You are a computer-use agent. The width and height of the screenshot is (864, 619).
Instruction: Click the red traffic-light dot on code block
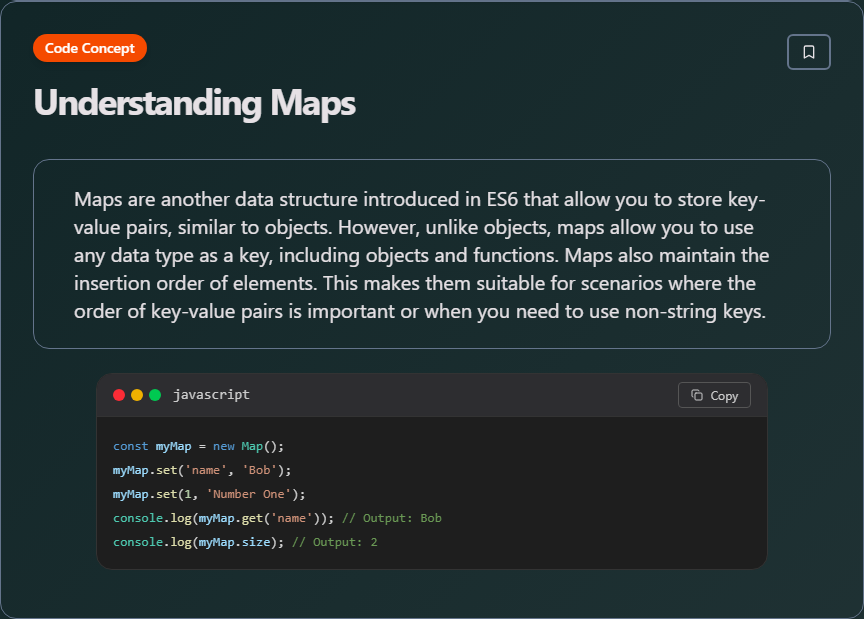tap(119, 395)
